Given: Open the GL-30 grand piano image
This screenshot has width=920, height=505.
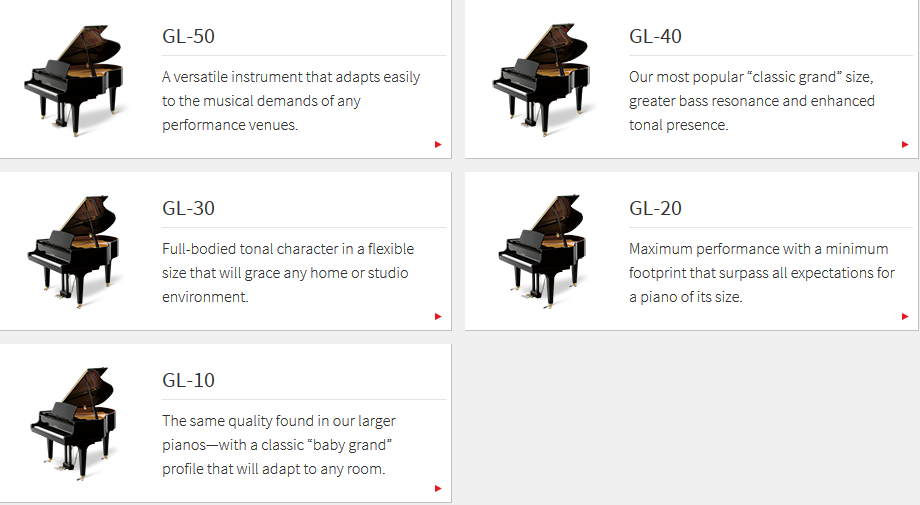Looking at the screenshot, I should 73,252.
